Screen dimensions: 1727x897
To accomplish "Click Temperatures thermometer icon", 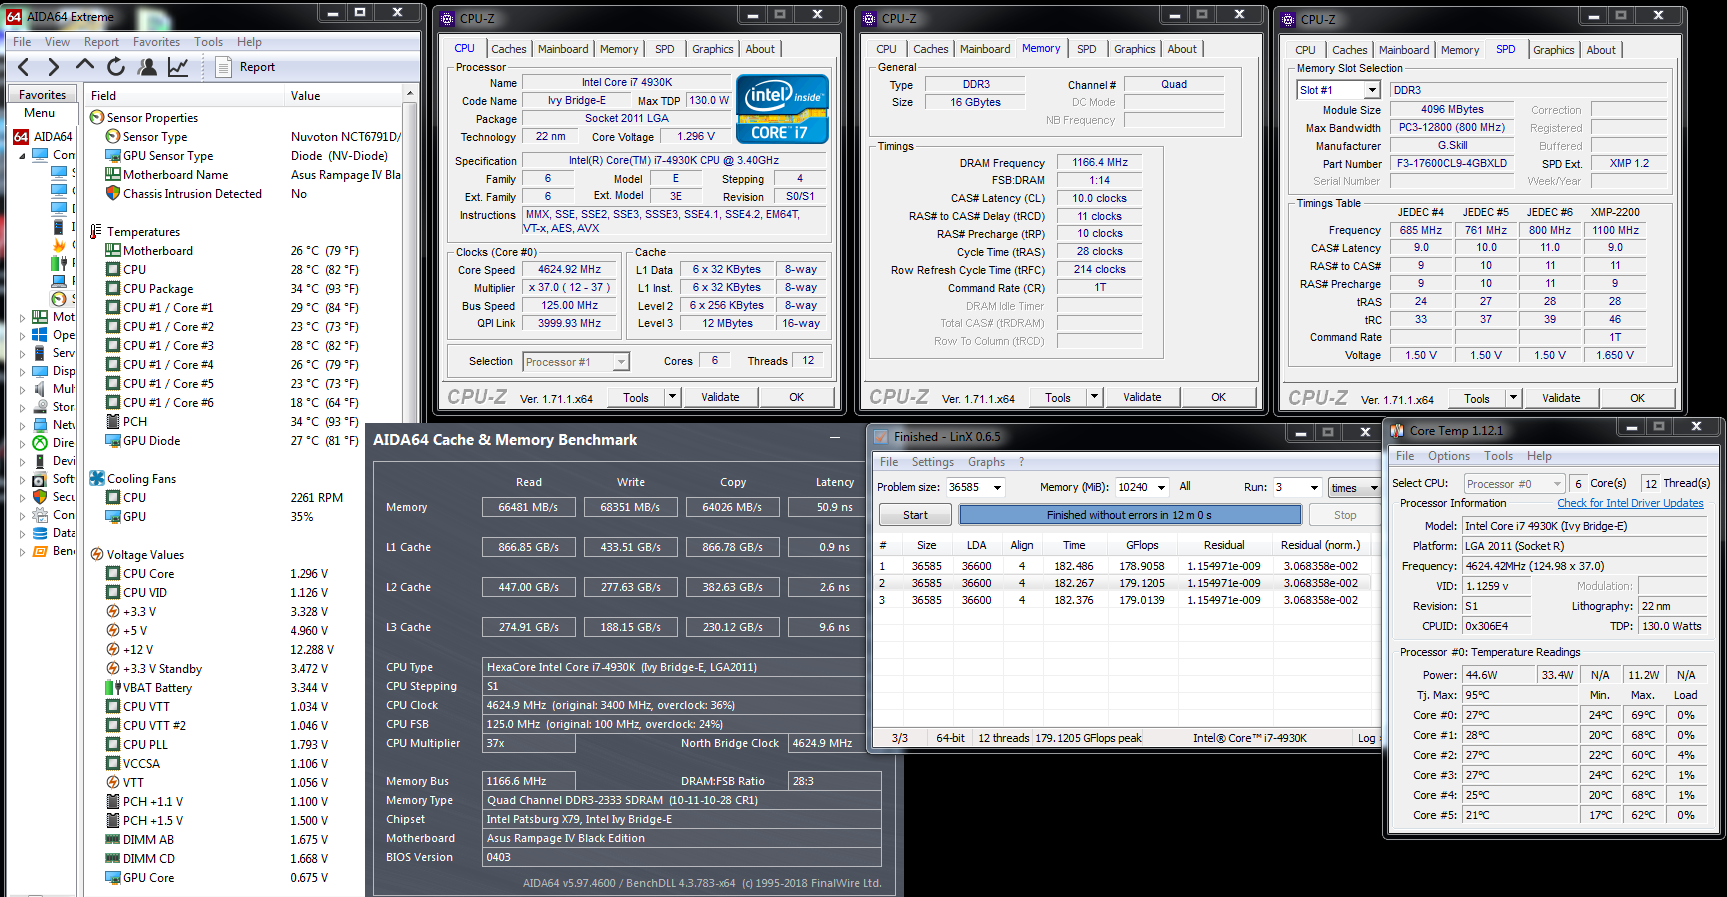I will coord(97,232).
